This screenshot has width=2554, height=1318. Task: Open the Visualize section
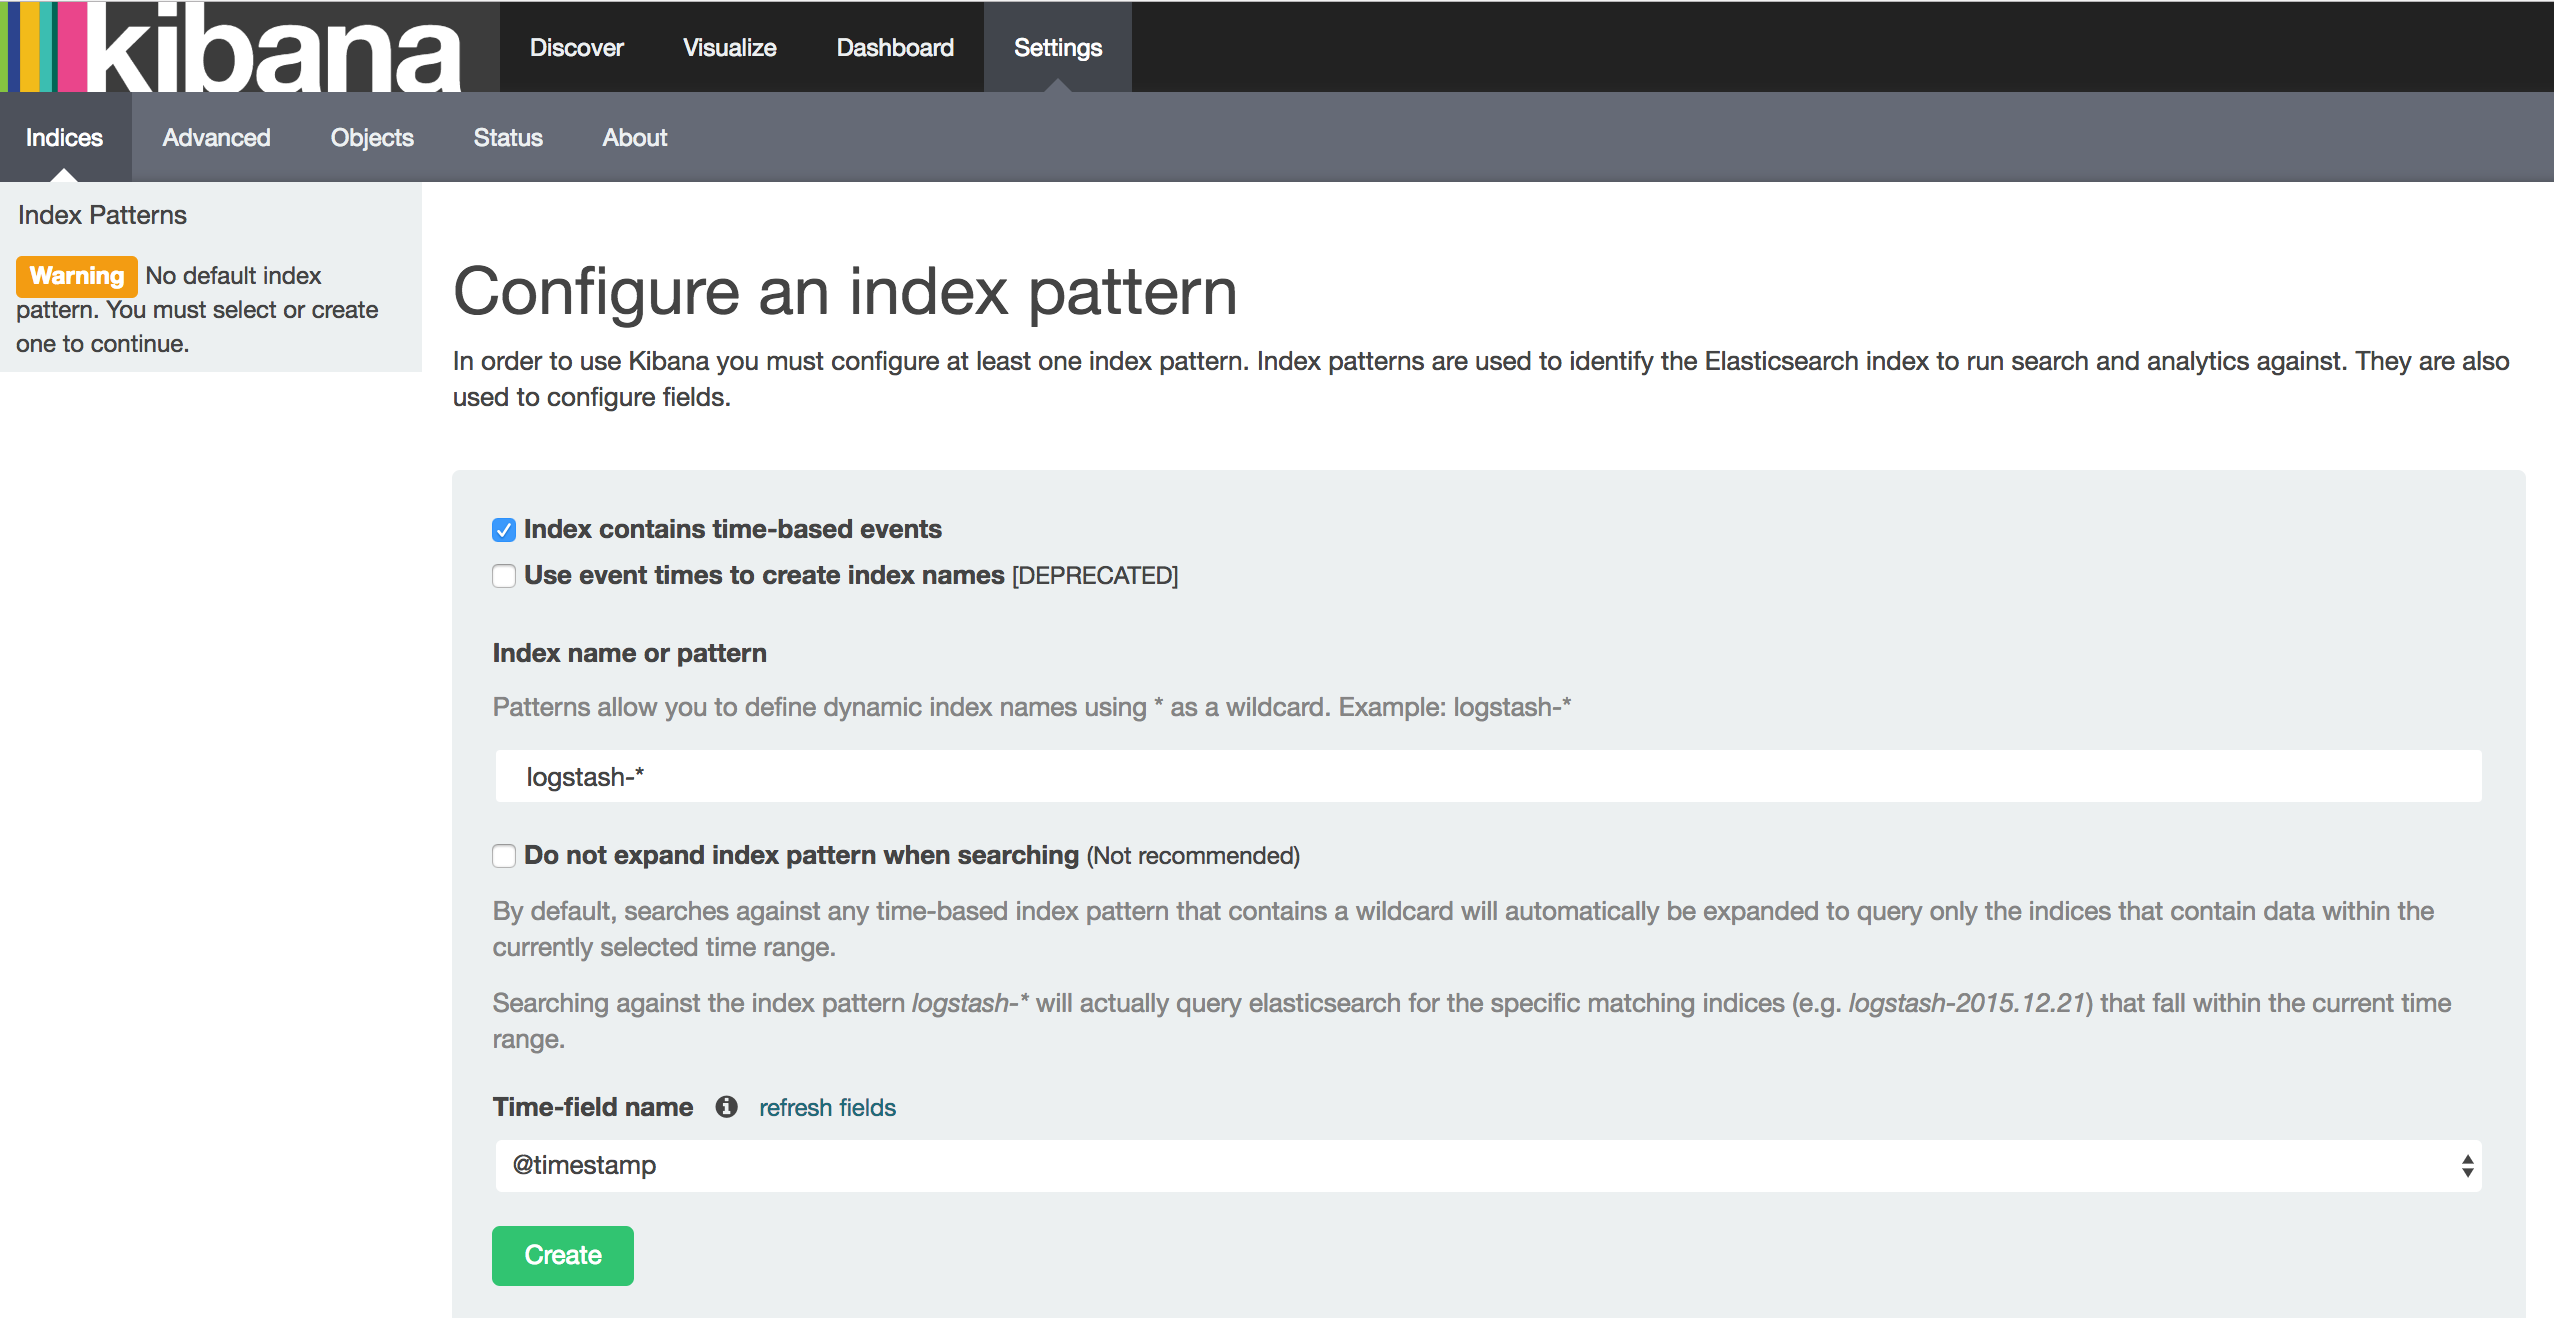[x=726, y=45]
